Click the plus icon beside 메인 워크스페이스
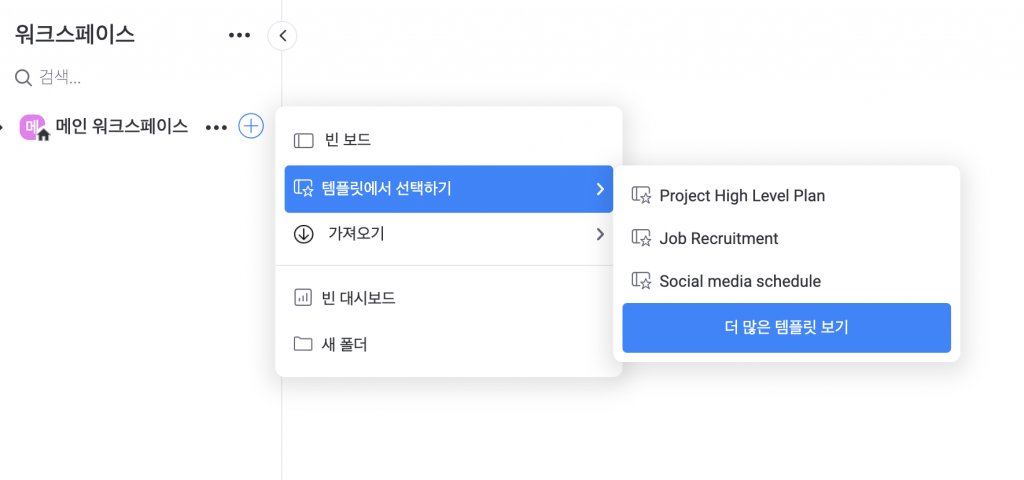Viewport: 1024px width, 480px height. 251,125
